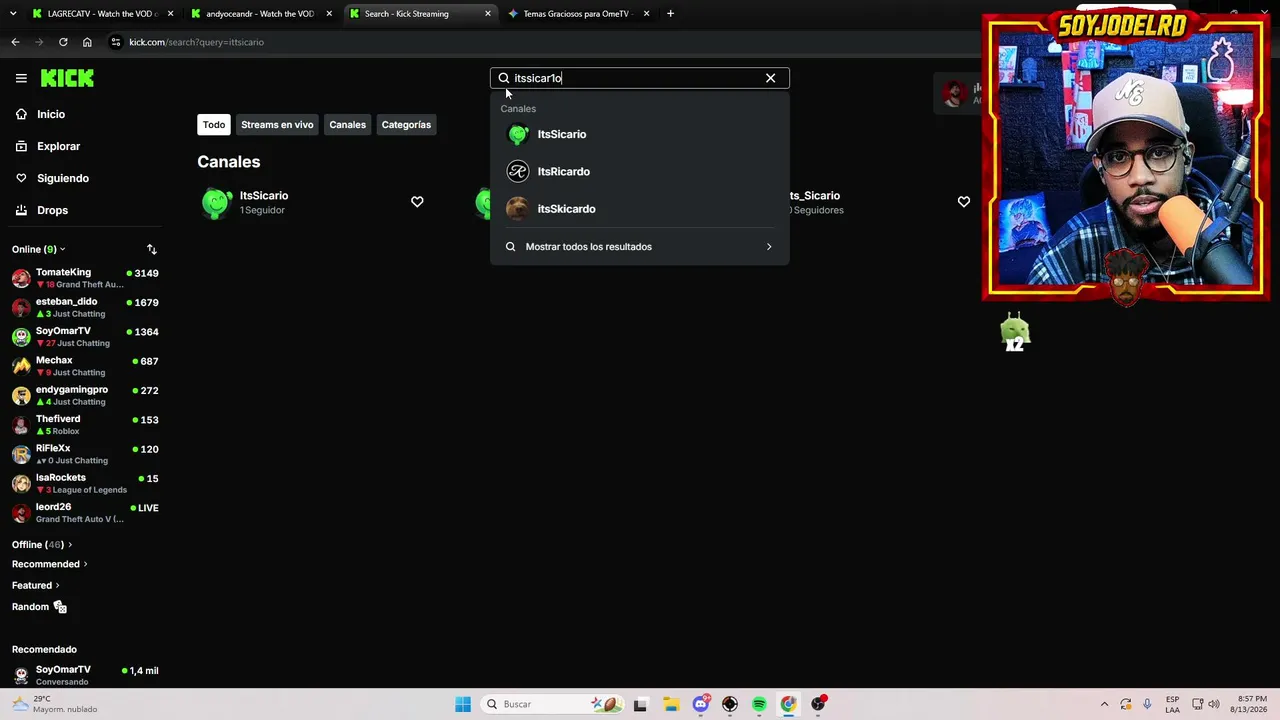Open Explorar in the sidebar
Image resolution: width=1280 pixels, height=720 pixels.
pos(58,146)
